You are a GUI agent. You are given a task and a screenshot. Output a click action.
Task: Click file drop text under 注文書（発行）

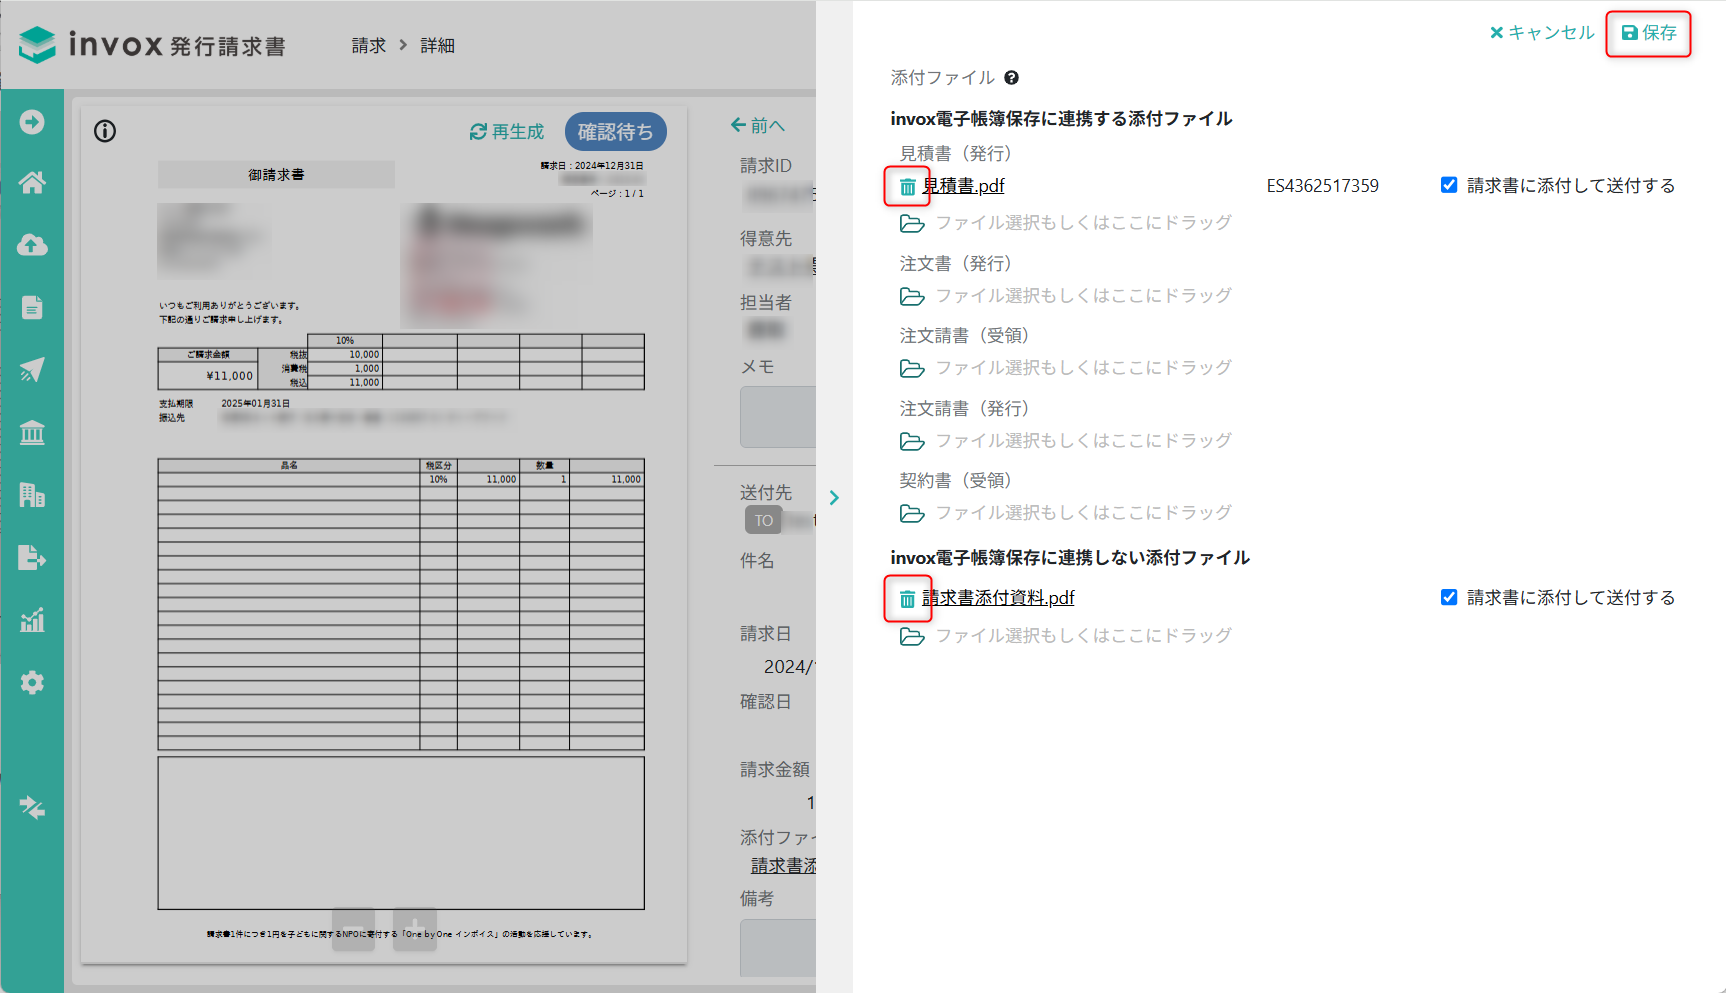tap(1084, 295)
